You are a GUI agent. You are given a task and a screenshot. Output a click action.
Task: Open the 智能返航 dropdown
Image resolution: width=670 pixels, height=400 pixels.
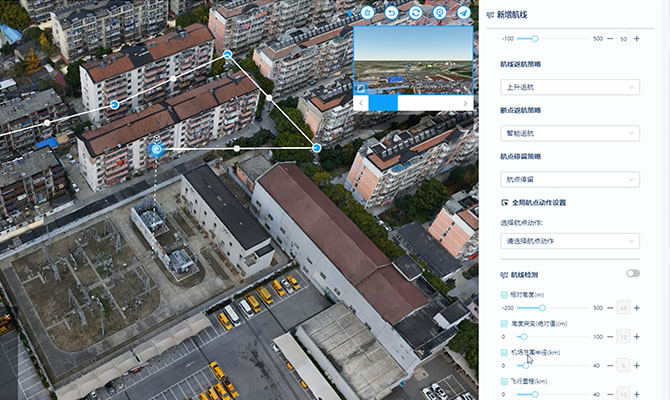tap(570, 133)
